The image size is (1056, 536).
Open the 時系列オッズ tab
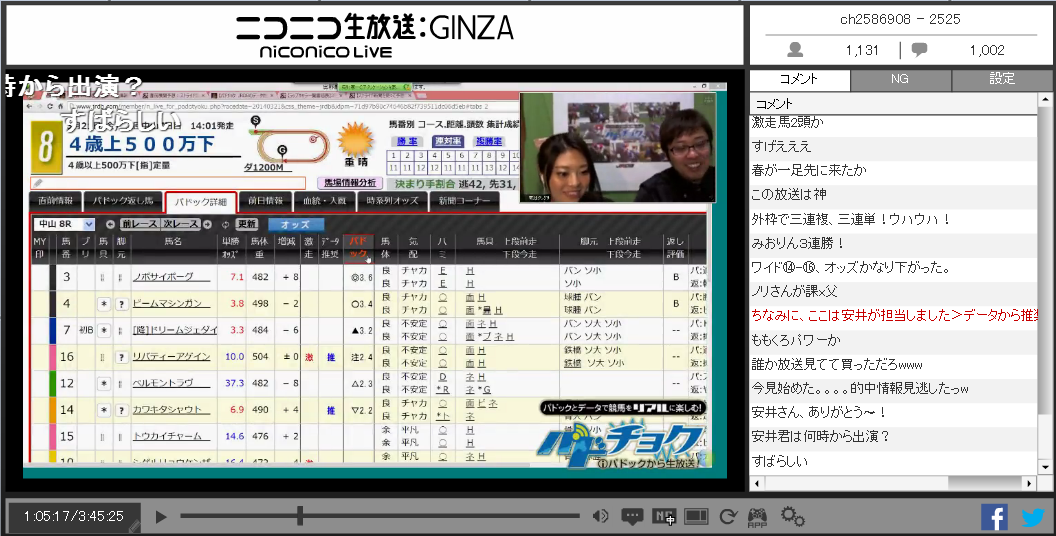point(393,201)
